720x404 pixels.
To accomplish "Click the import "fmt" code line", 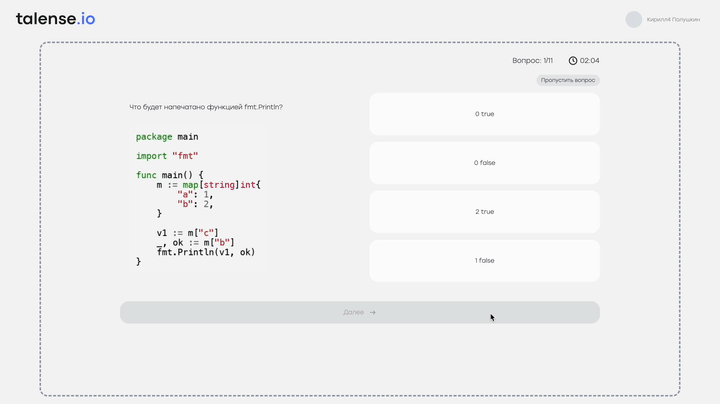I will (x=167, y=156).
